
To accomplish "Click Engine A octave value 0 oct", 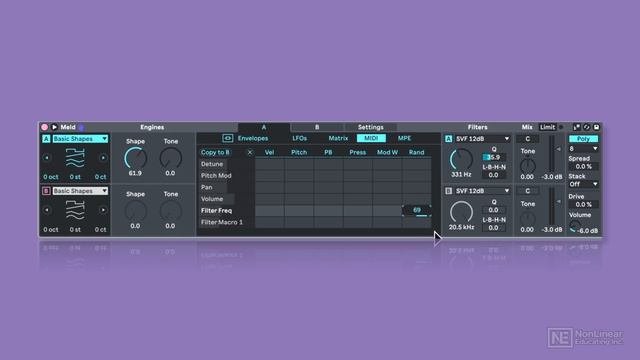I will coord(51,177).
